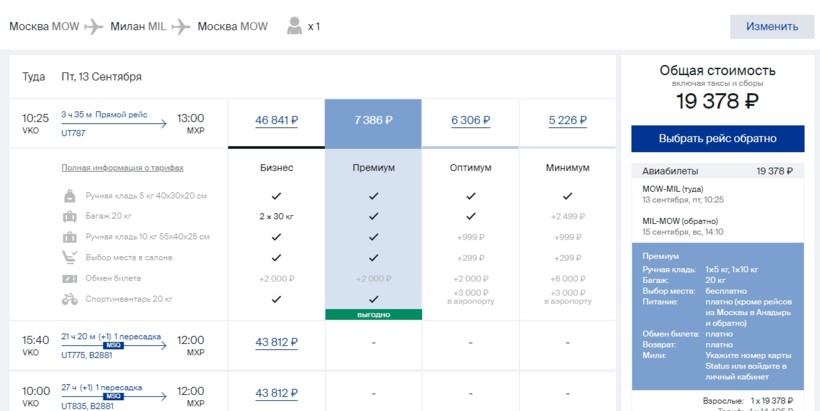Viewport: 820px width, 411px height.
Task: Expand the 10:00 flight Business fare 43 812 ₽
Action: (277, 393)
